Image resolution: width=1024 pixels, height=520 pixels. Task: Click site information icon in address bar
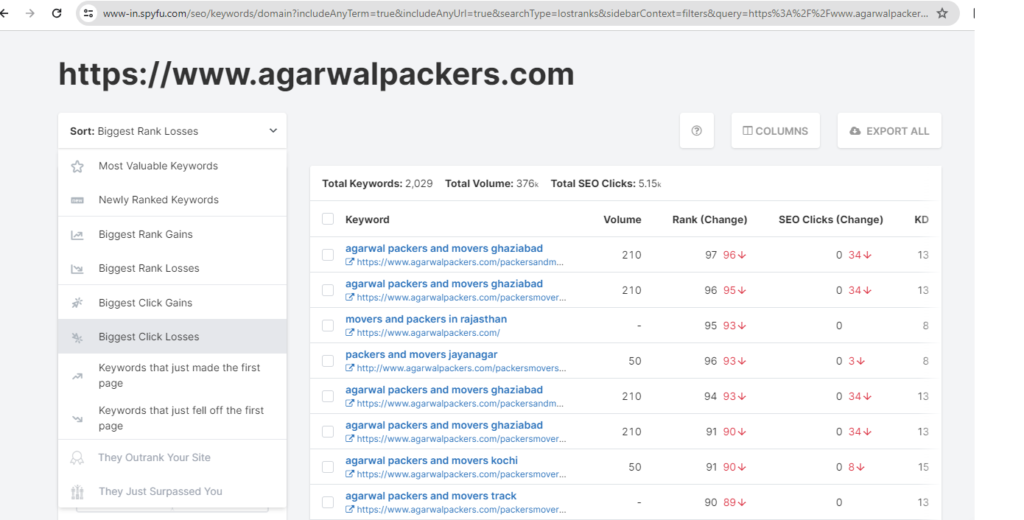pos(89,13)
